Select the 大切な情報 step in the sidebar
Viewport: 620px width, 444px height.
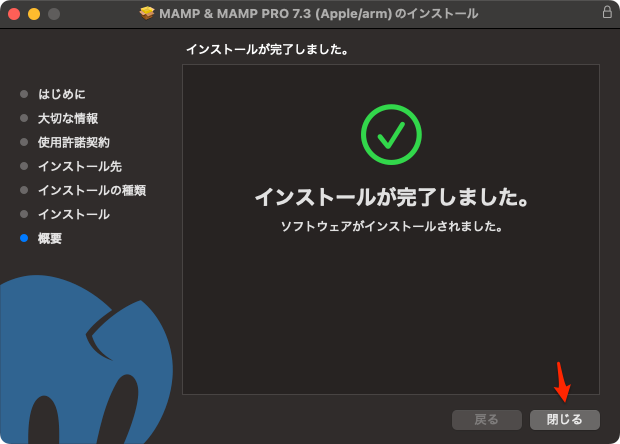point(68,118)
